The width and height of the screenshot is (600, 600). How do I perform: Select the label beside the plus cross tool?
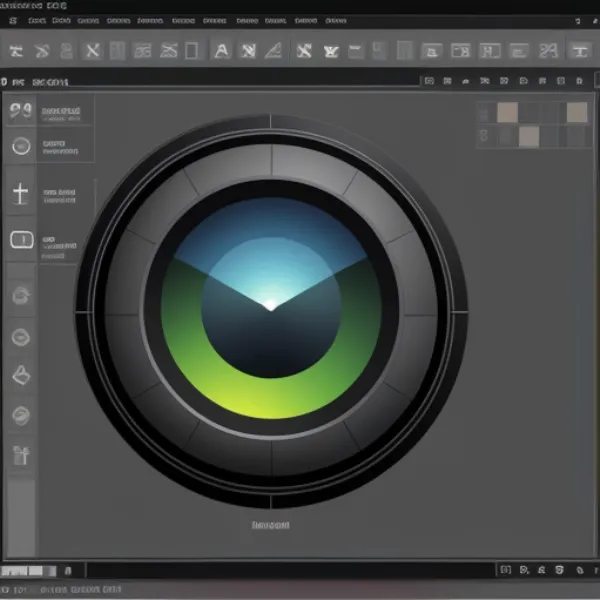[x=60, y=196]
